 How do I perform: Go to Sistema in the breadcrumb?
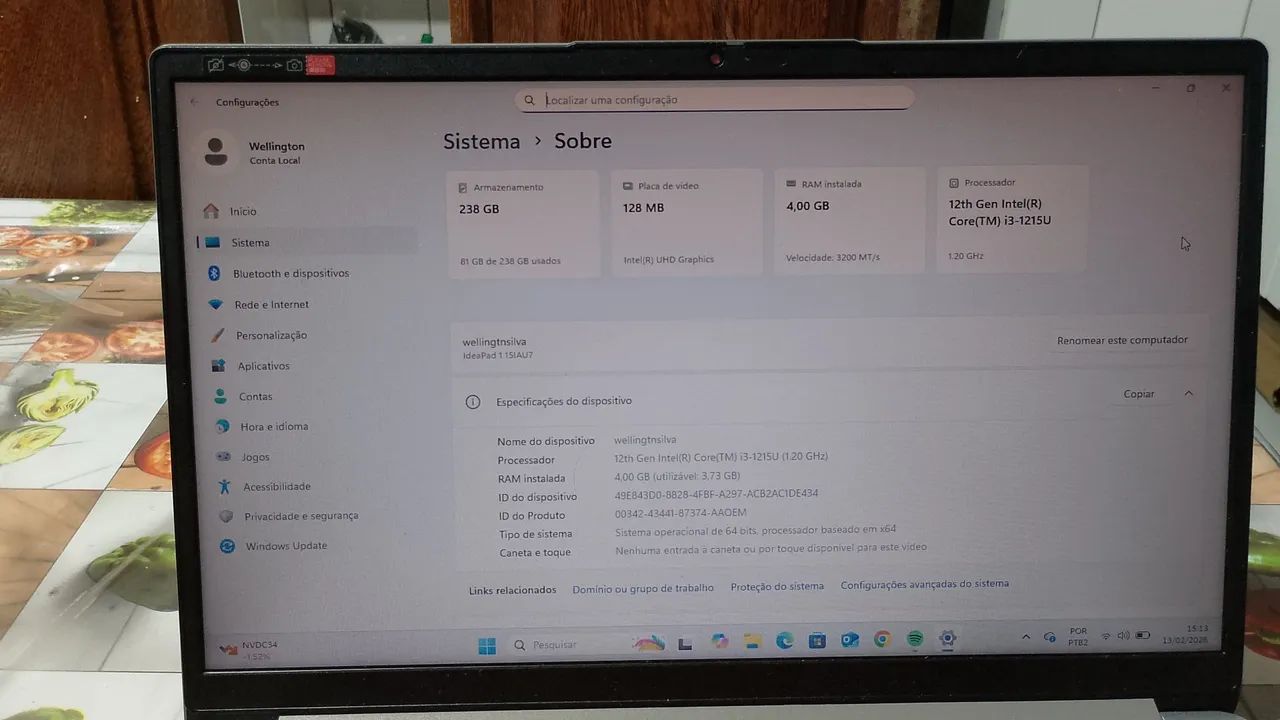[482, 141]
